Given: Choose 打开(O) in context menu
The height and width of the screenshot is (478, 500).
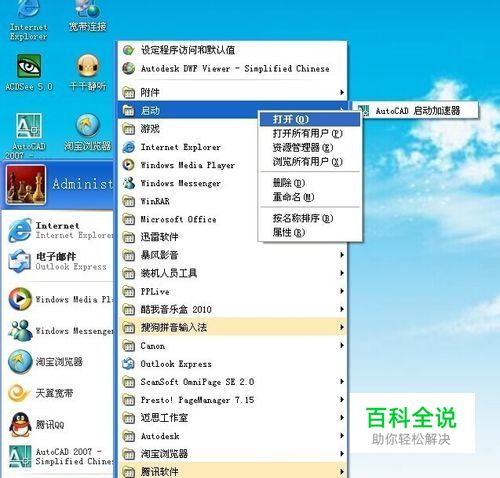Looking at the screenshot, I should (310, 119).
